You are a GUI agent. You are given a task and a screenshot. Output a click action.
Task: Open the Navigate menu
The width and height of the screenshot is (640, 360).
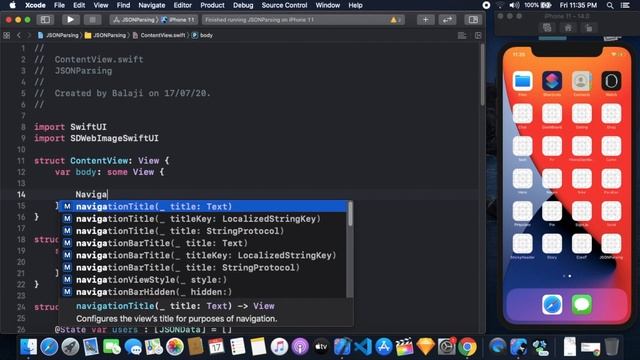[x=151, y=5]
